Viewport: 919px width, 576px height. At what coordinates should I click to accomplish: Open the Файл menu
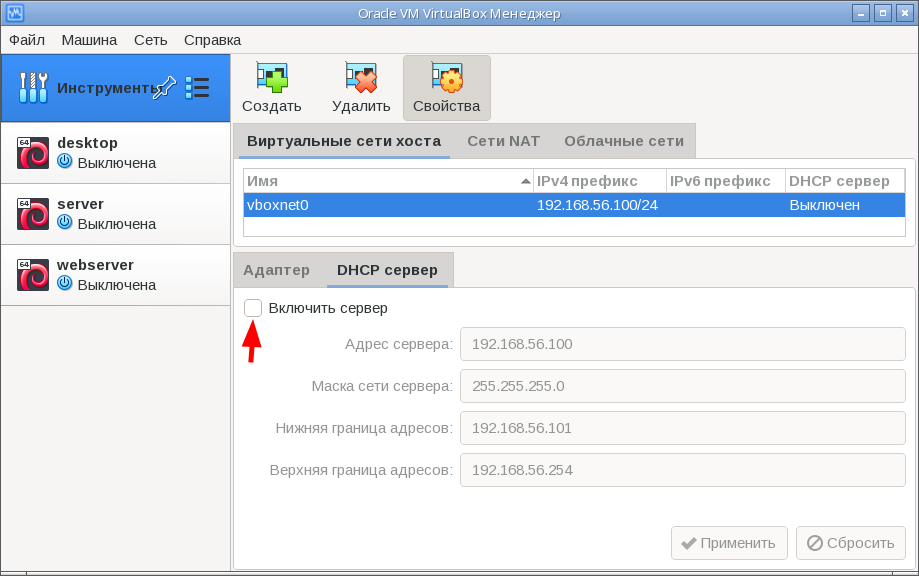(x=27, y=40)
